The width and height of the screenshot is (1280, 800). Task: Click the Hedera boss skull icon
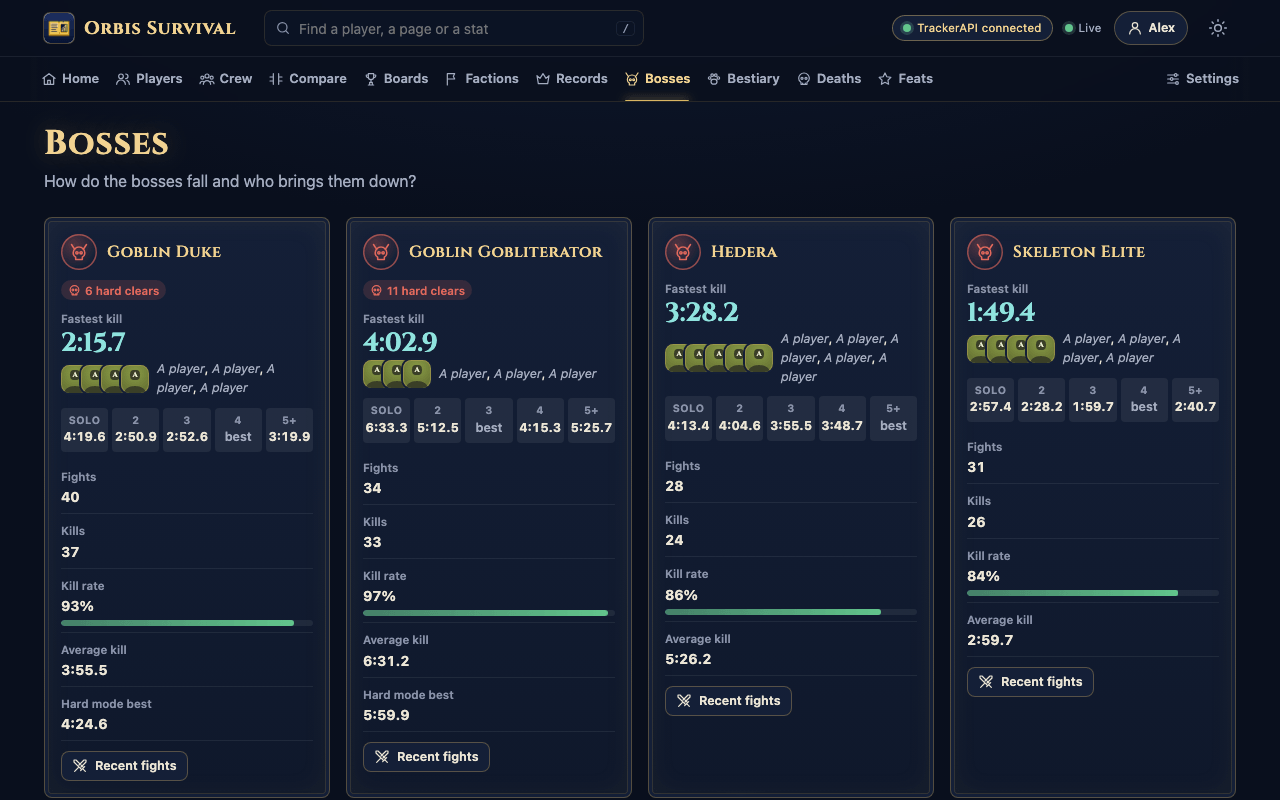(682, 252)
